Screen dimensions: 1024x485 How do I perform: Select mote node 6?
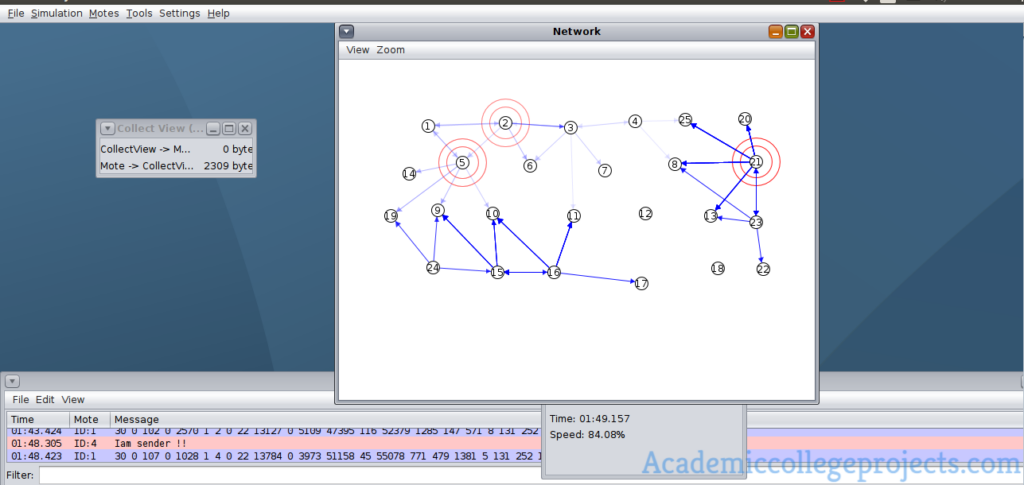[x=530, y=166]
